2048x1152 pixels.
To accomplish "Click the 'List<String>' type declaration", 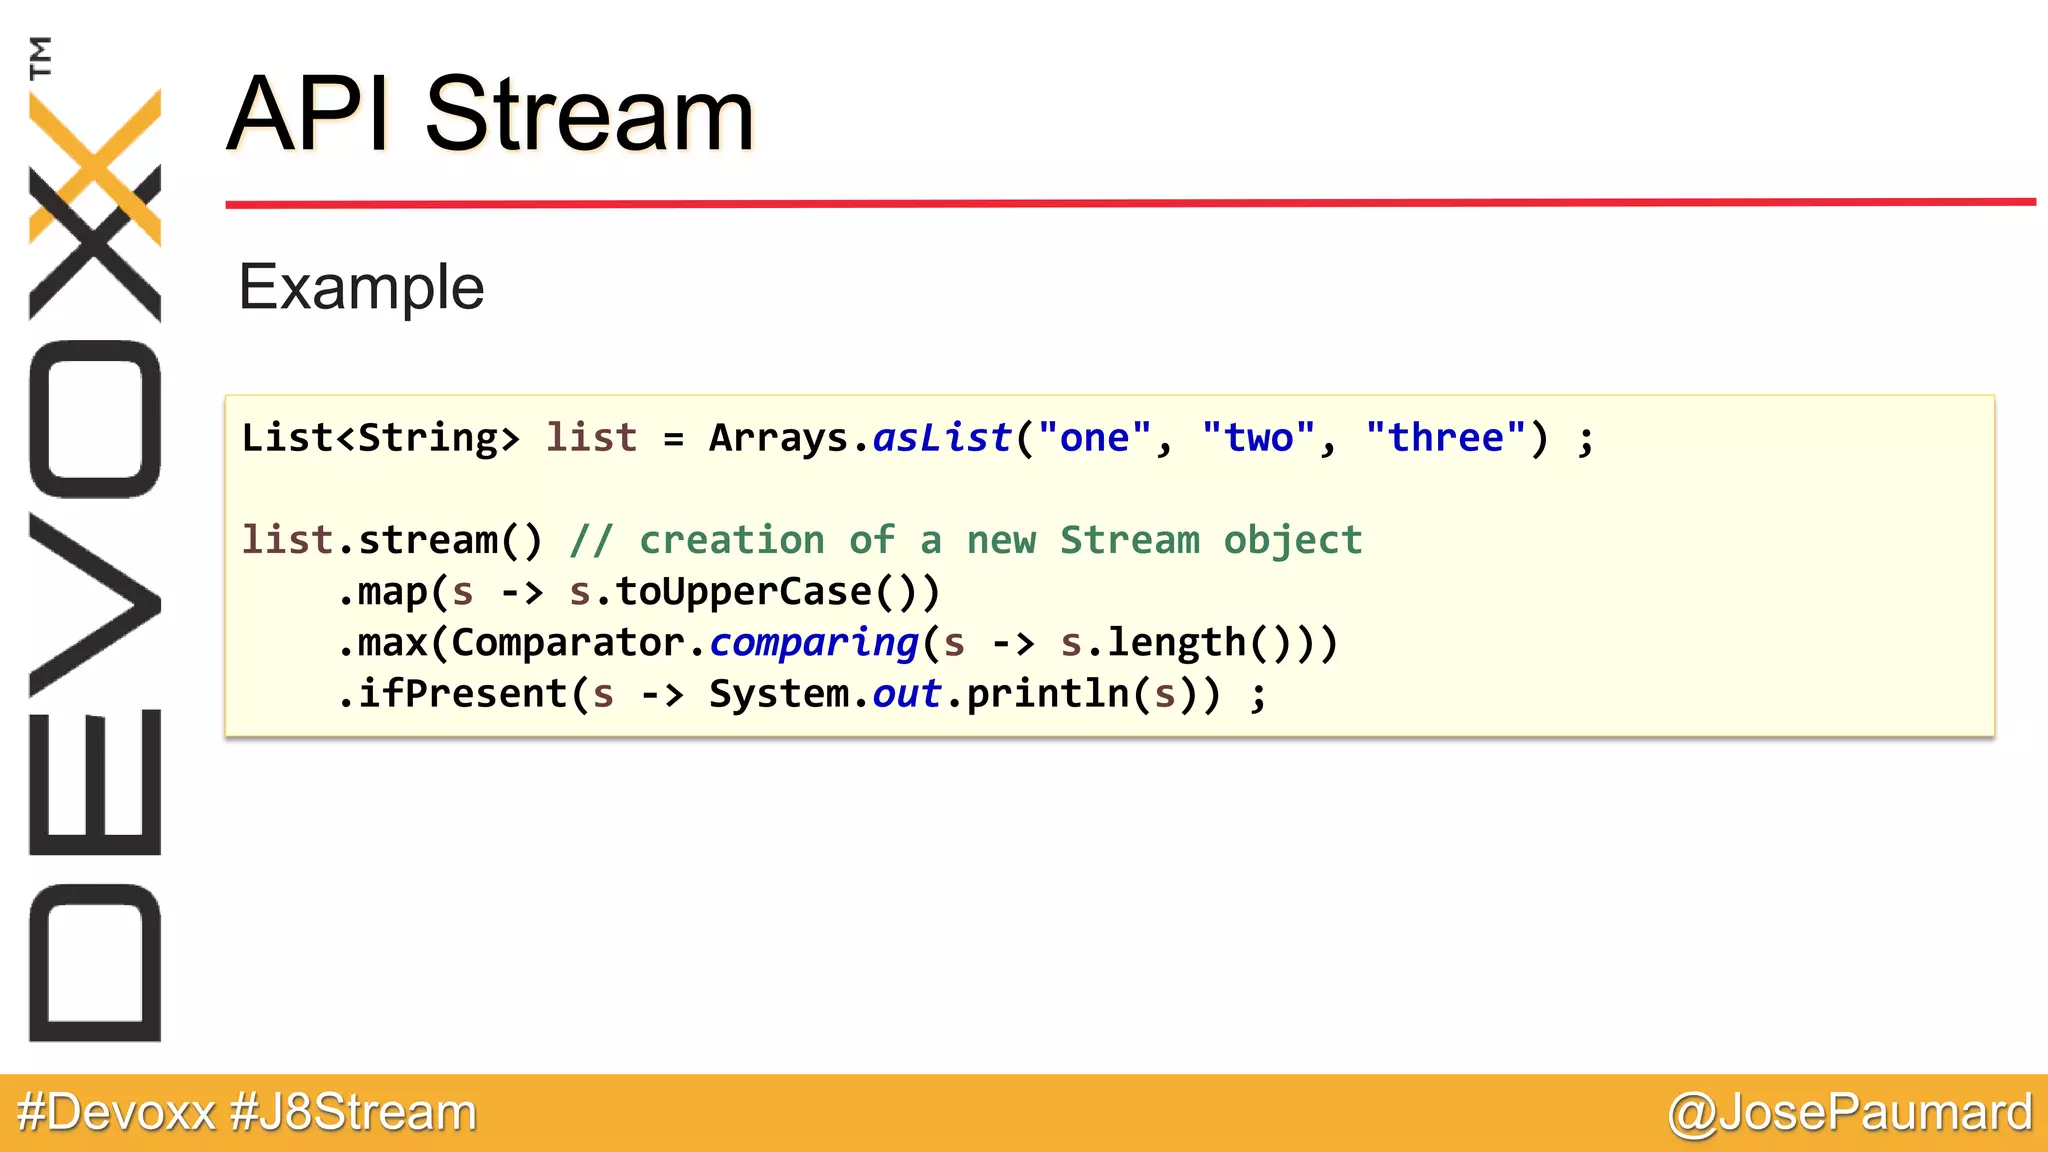I will point(381,438).
